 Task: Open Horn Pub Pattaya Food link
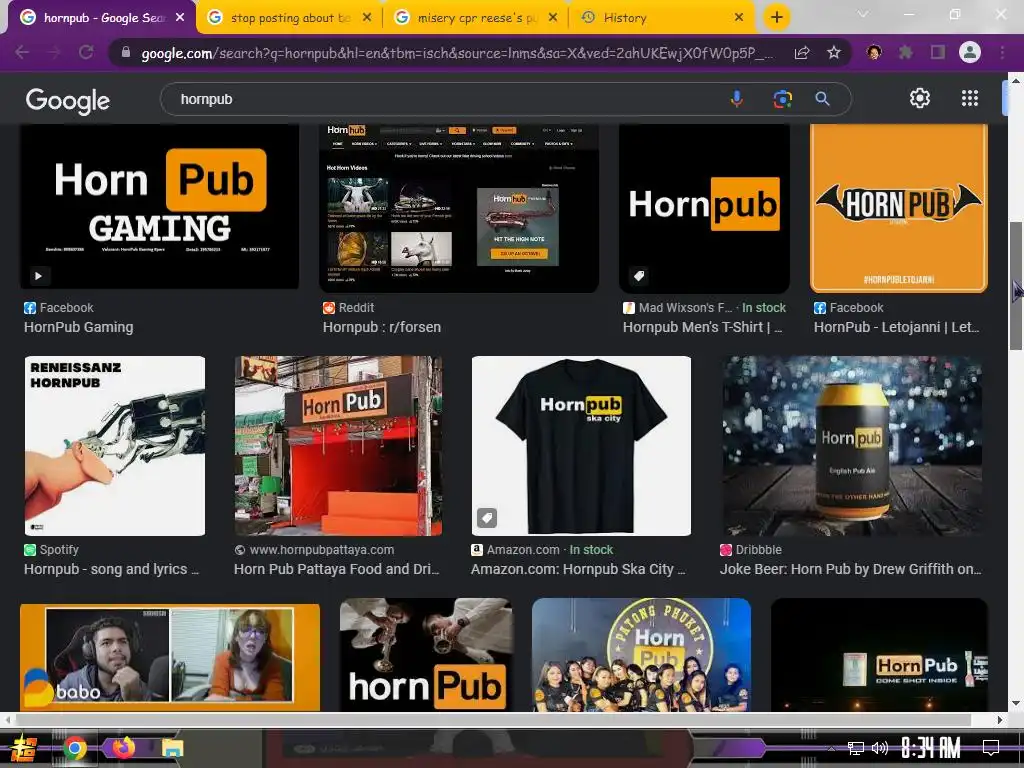click(336, 569)
